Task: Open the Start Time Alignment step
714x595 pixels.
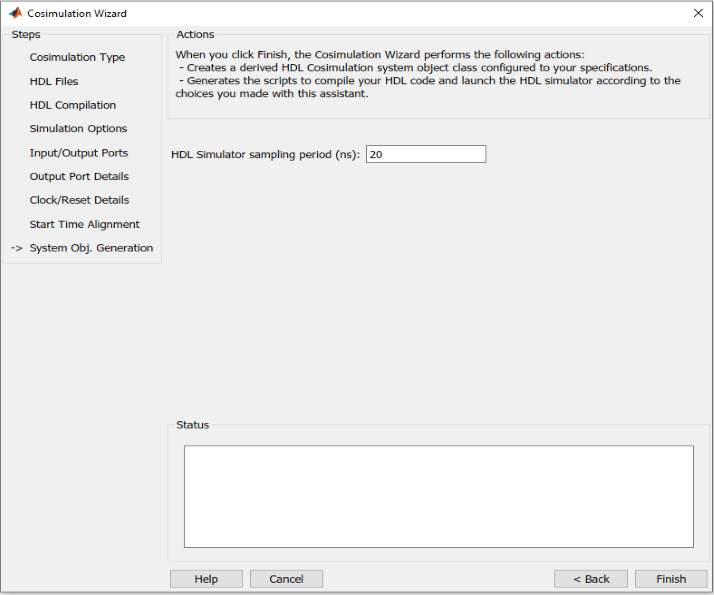Action: (x=84, y=224)
